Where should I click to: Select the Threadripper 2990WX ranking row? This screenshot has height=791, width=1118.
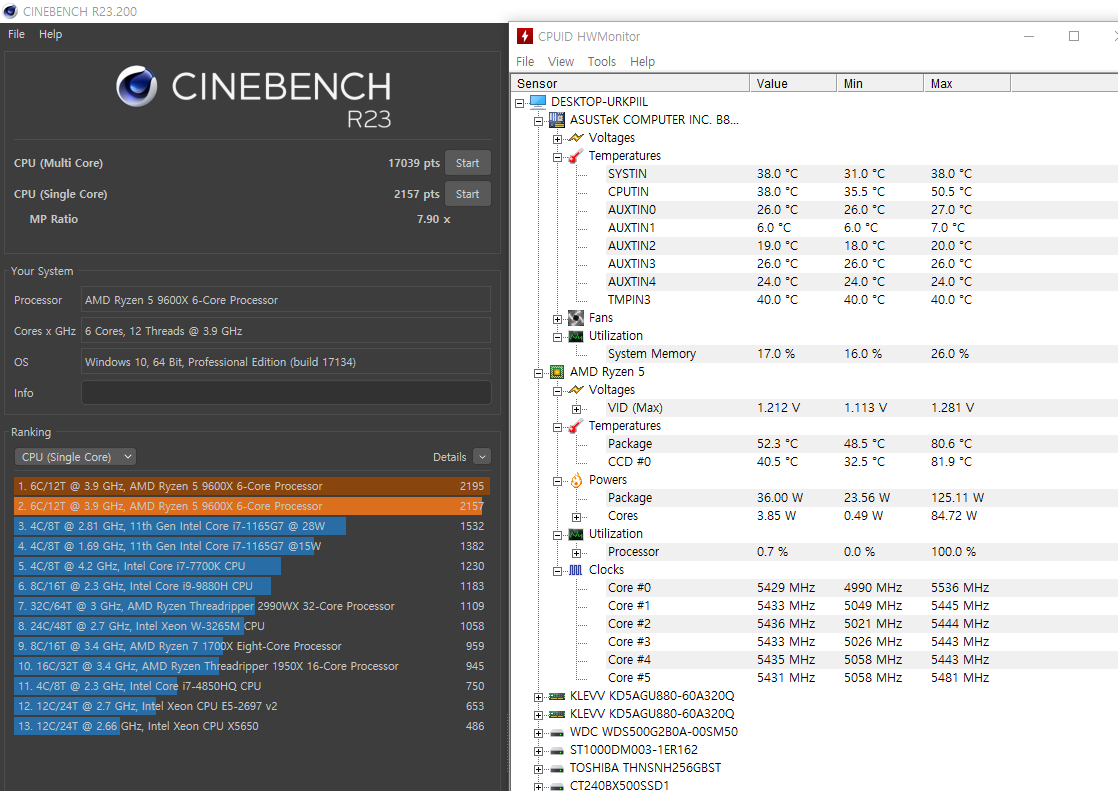[252, 606]
